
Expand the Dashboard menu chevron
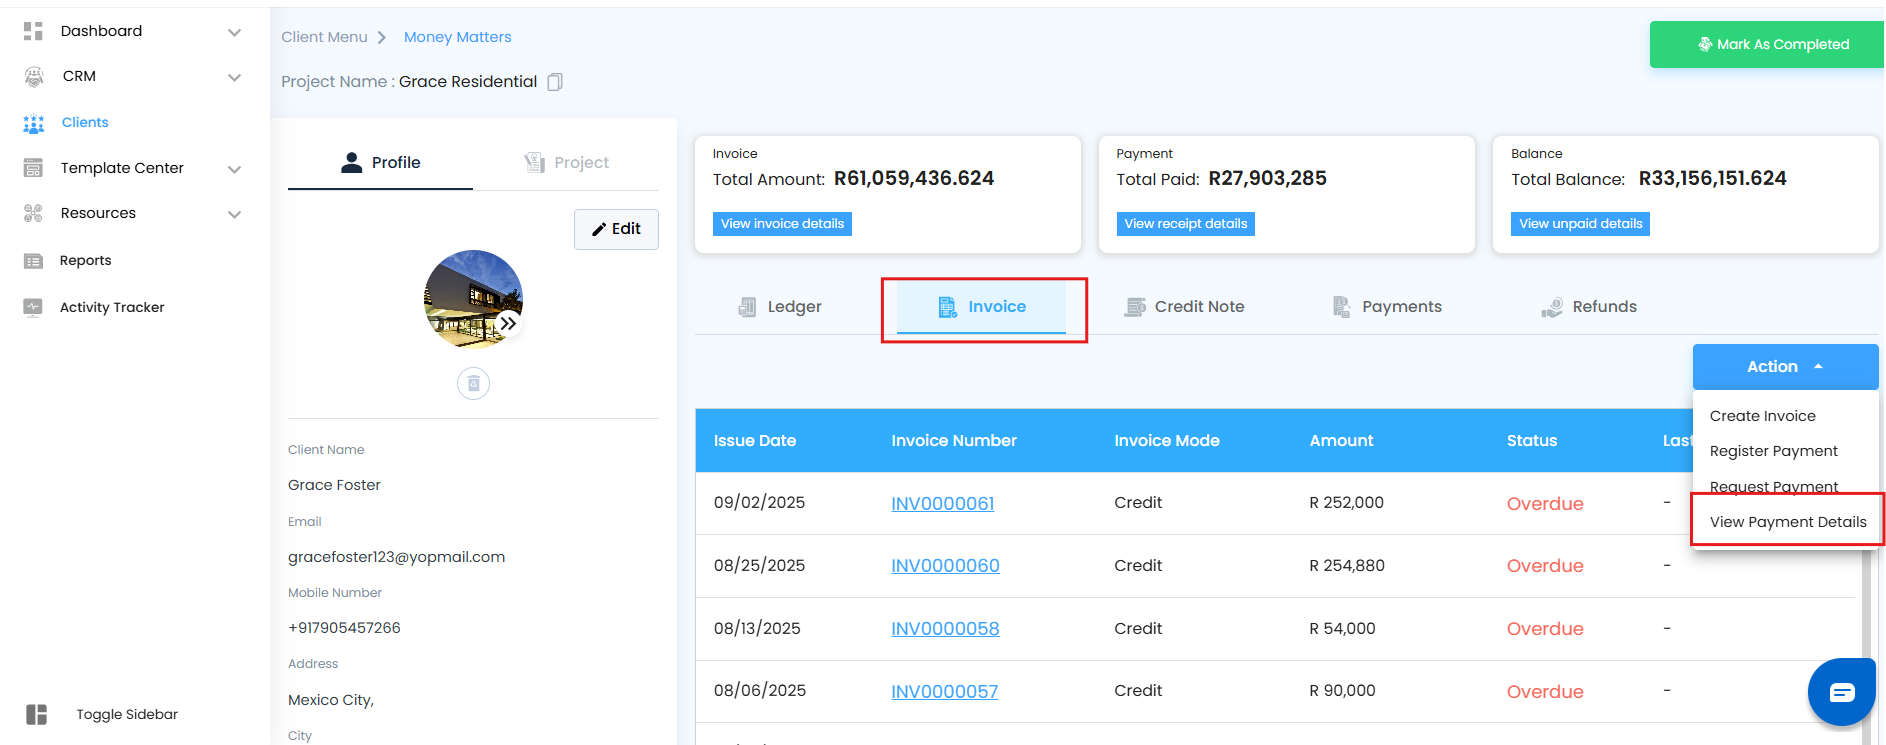coord(234,32)
